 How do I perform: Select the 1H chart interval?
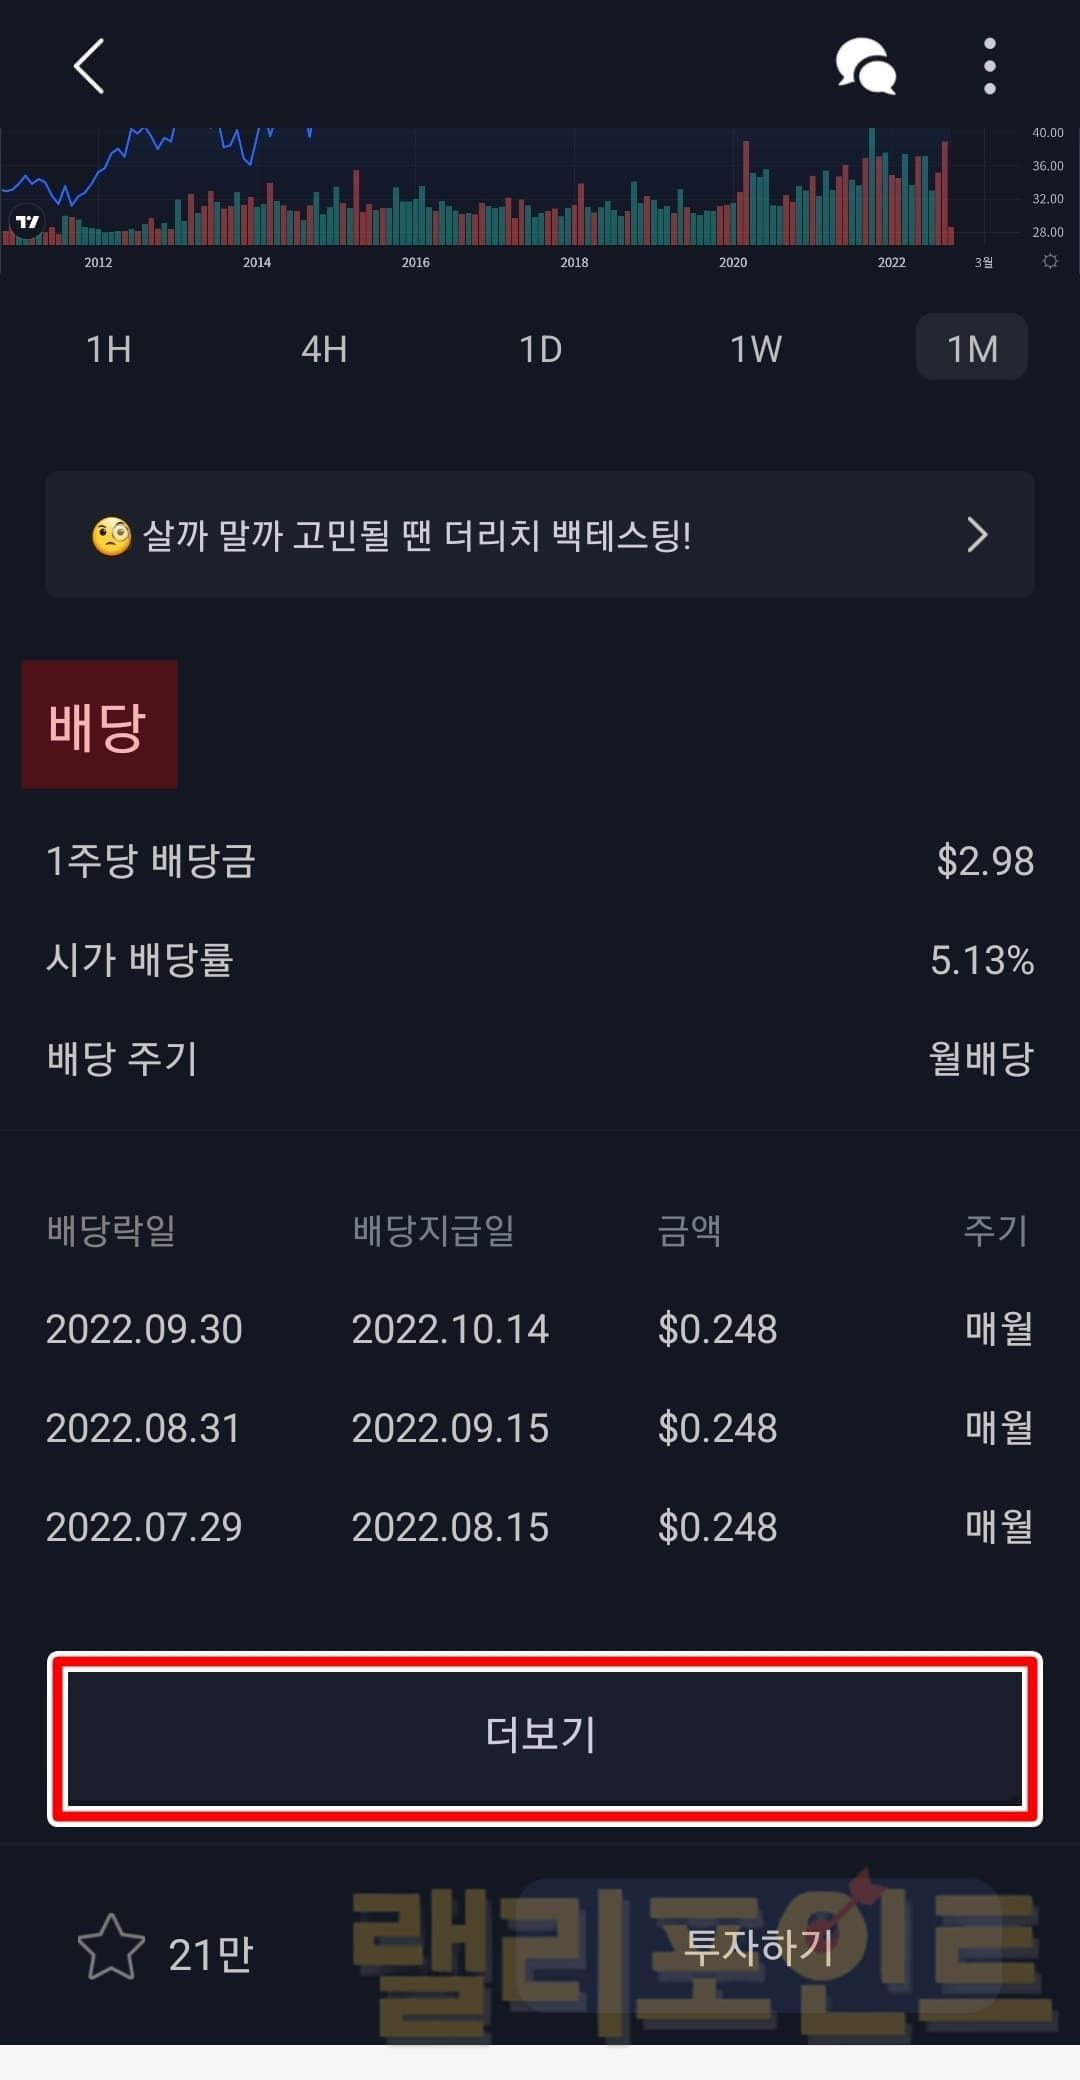[x=109, y=349]
